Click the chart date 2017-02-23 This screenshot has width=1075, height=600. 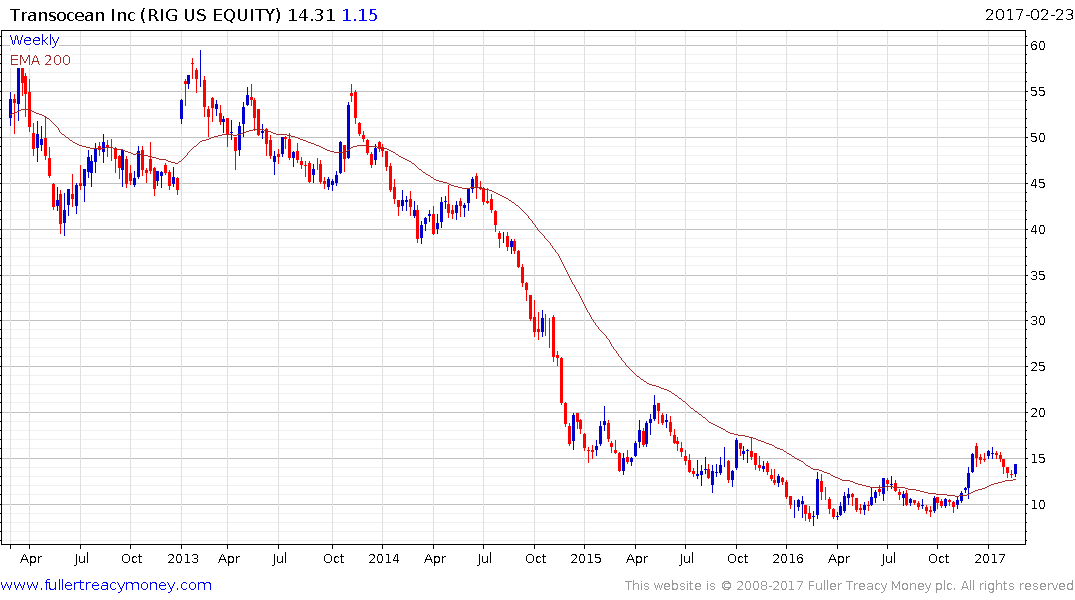(x=1028, y=14)
